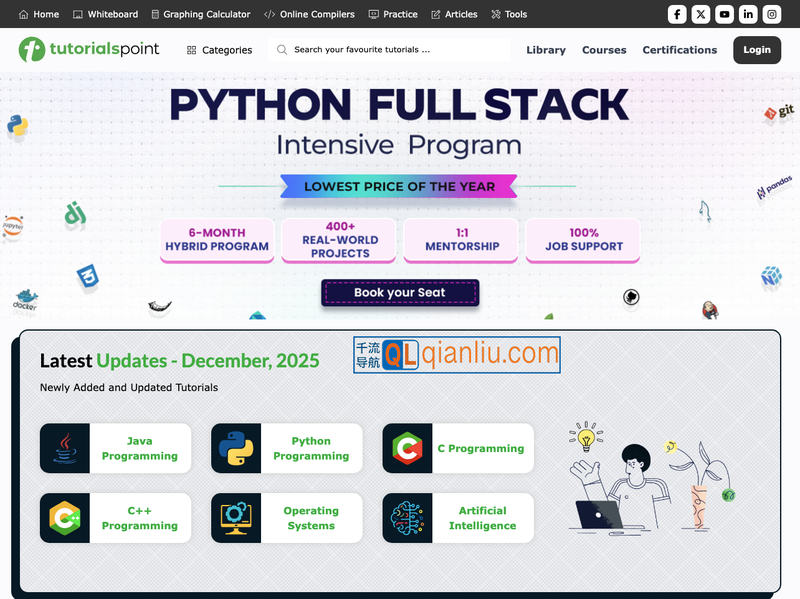The height and width of the screenshot is (599, 800).
Task: Click the Python logo tutorial icon
Action: 236,448
